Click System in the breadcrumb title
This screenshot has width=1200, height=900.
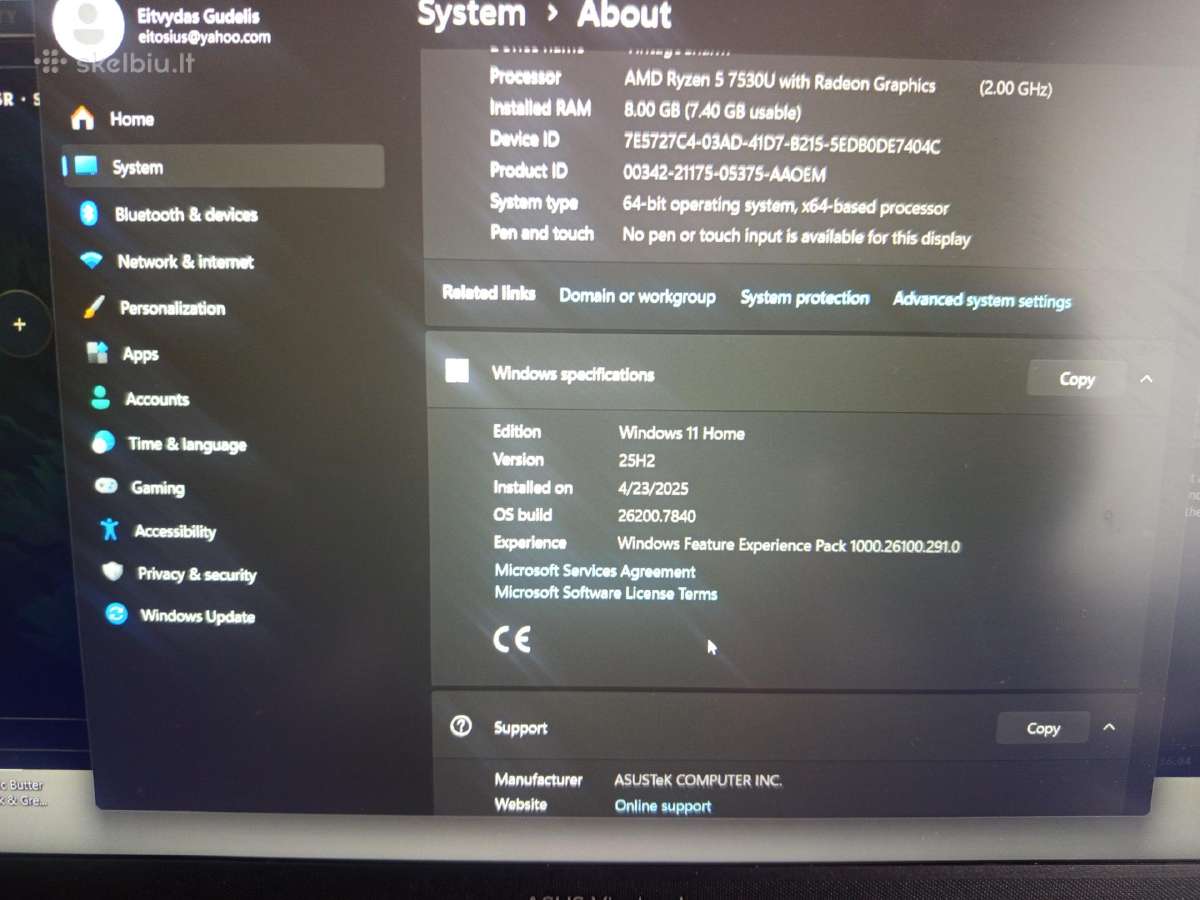(471, 14)
